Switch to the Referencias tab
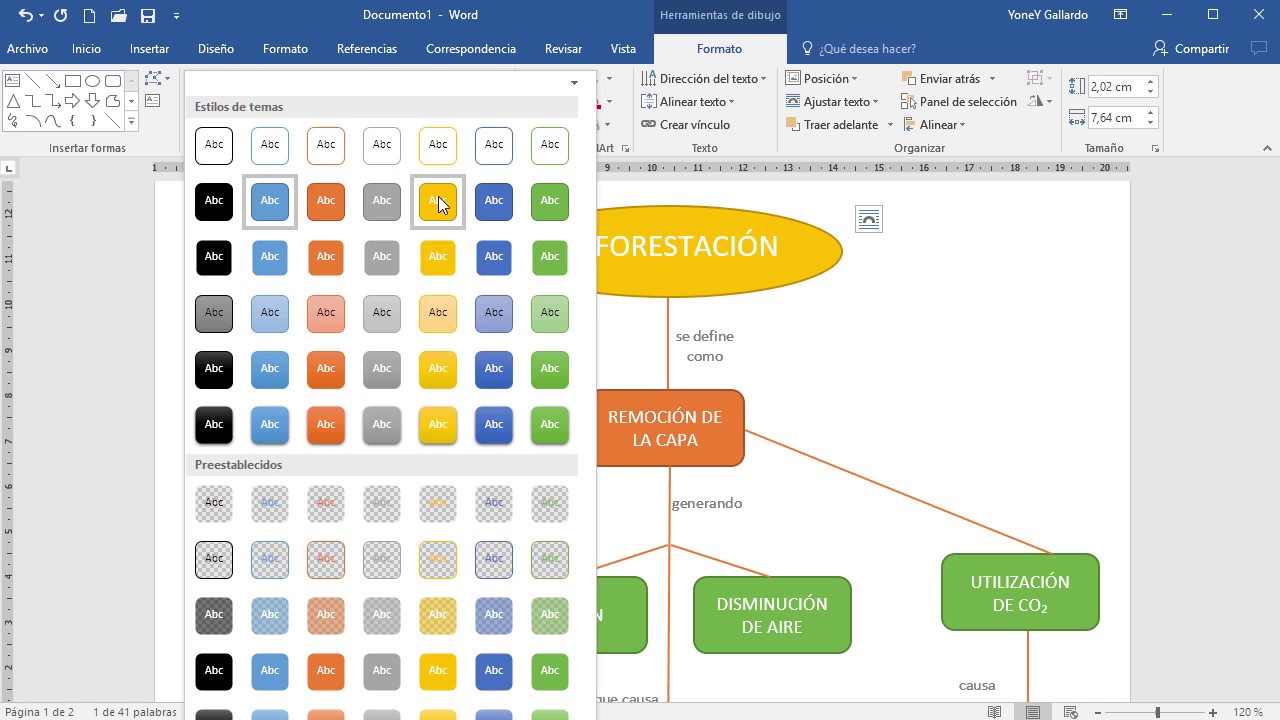 (x=367, y=48)
